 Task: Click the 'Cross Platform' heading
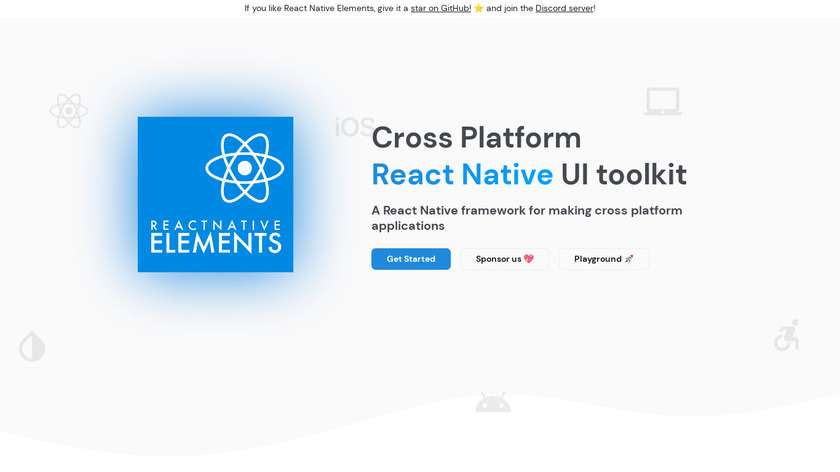[476, 137]
